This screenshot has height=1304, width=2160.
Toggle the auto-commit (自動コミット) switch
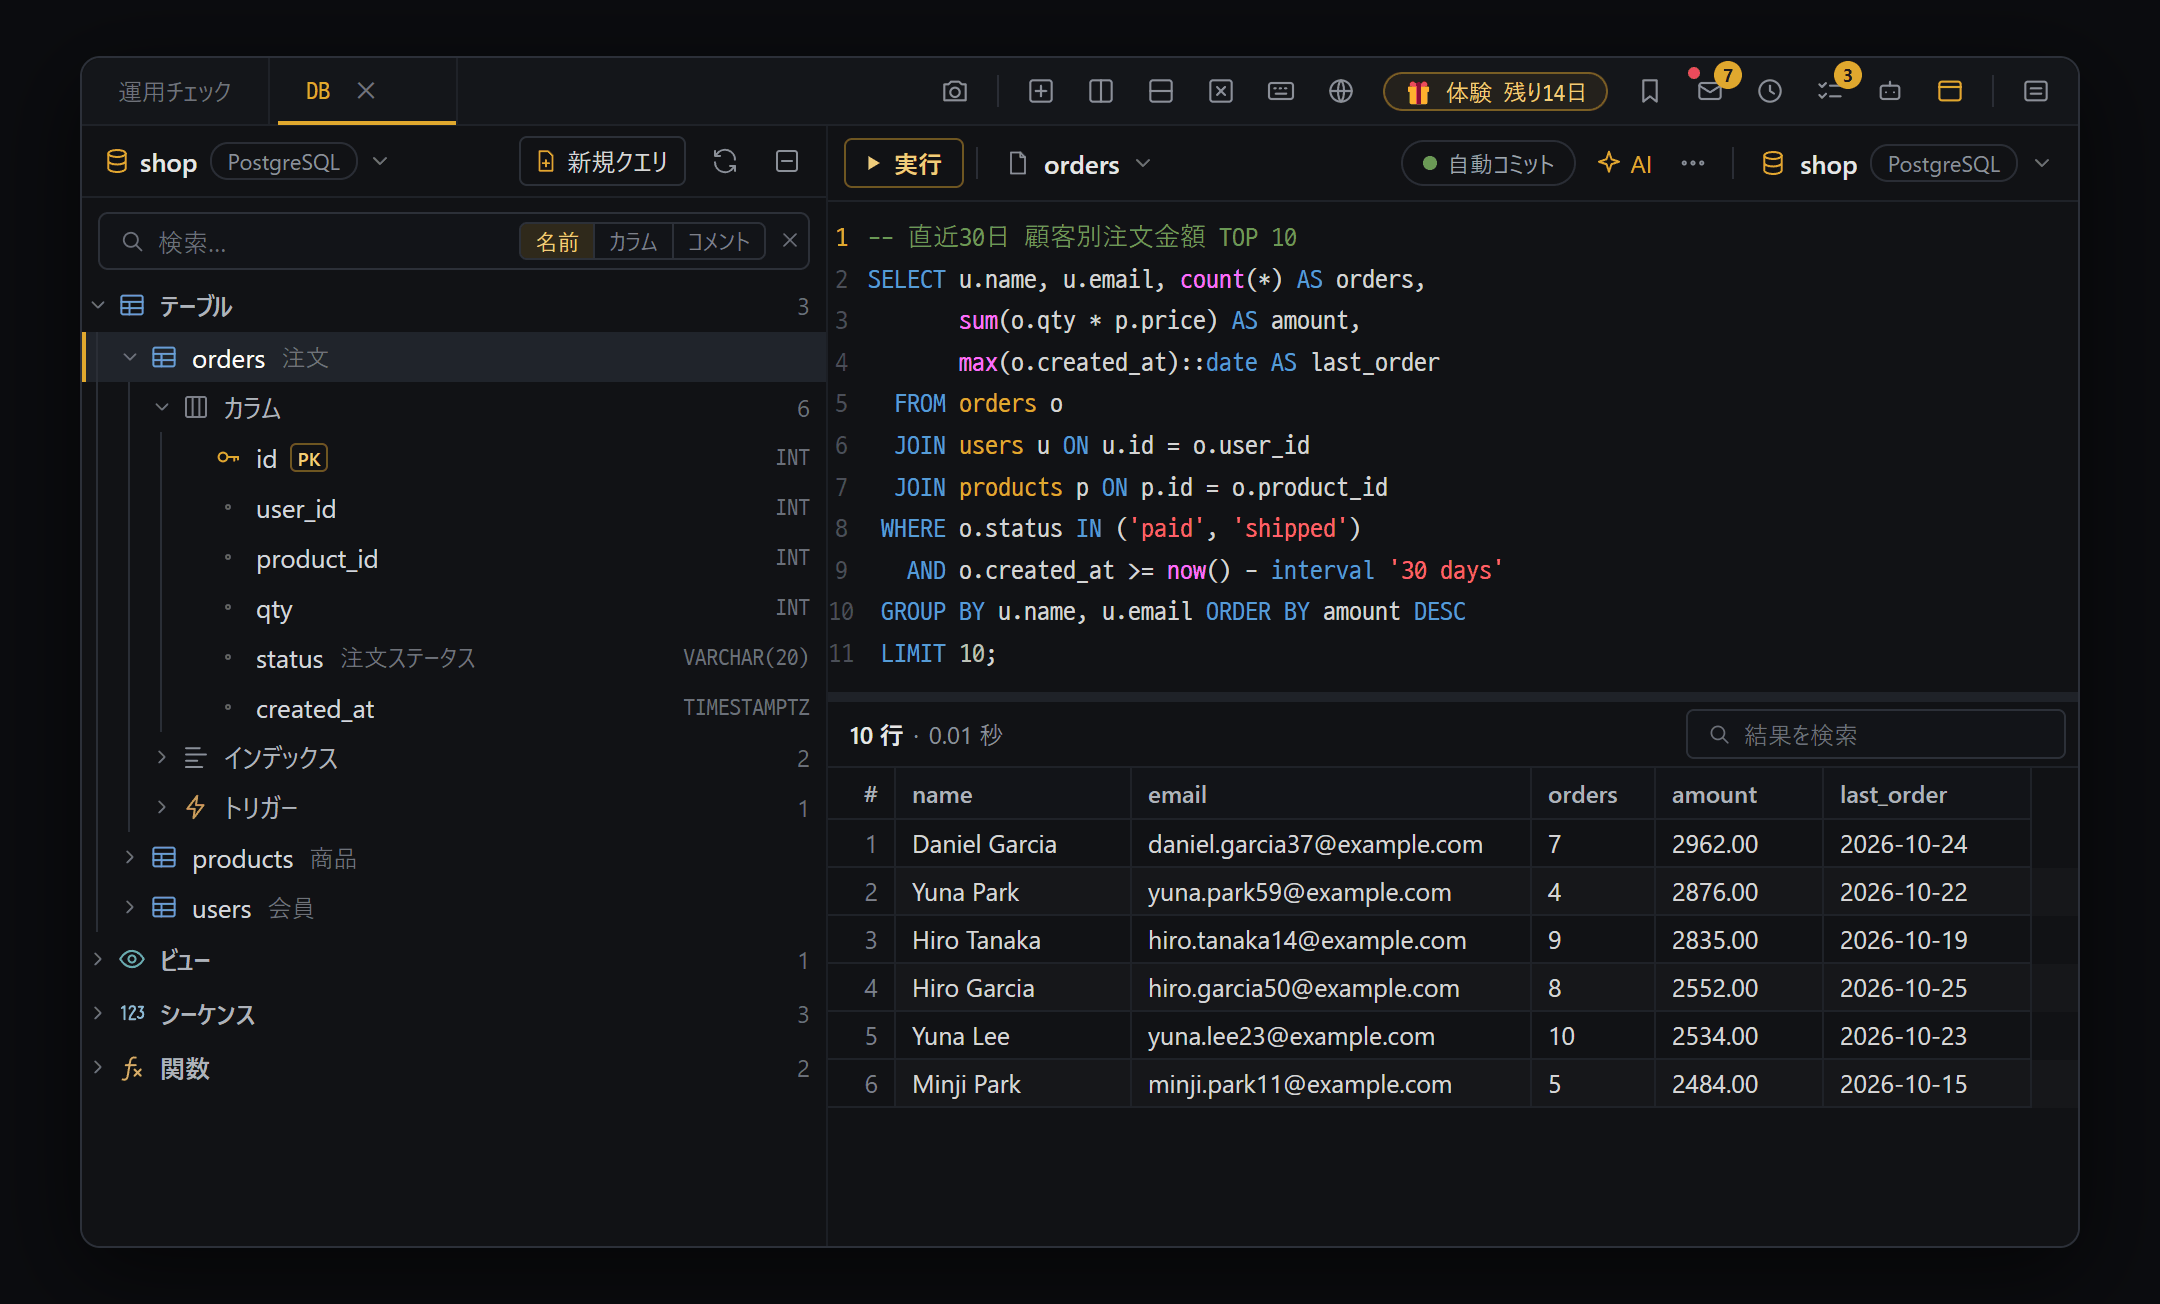point(1488,164)
